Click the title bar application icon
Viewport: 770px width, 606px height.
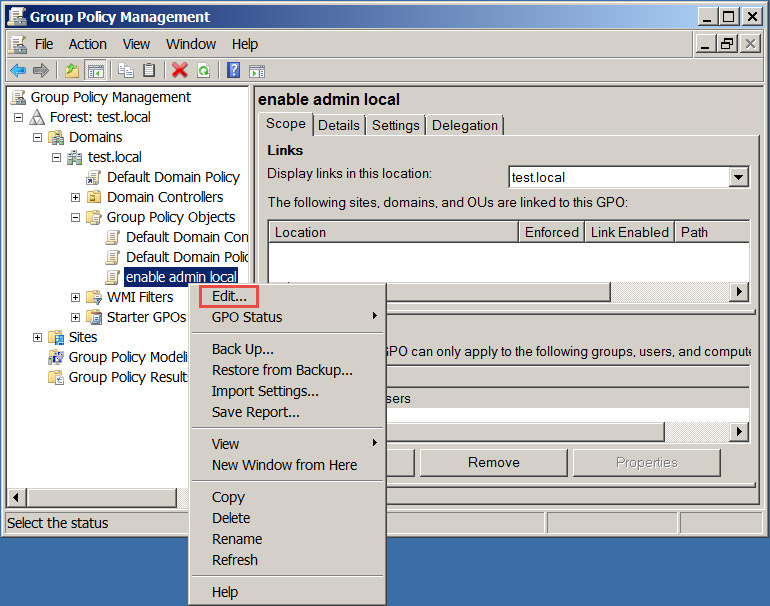[17, 17]
